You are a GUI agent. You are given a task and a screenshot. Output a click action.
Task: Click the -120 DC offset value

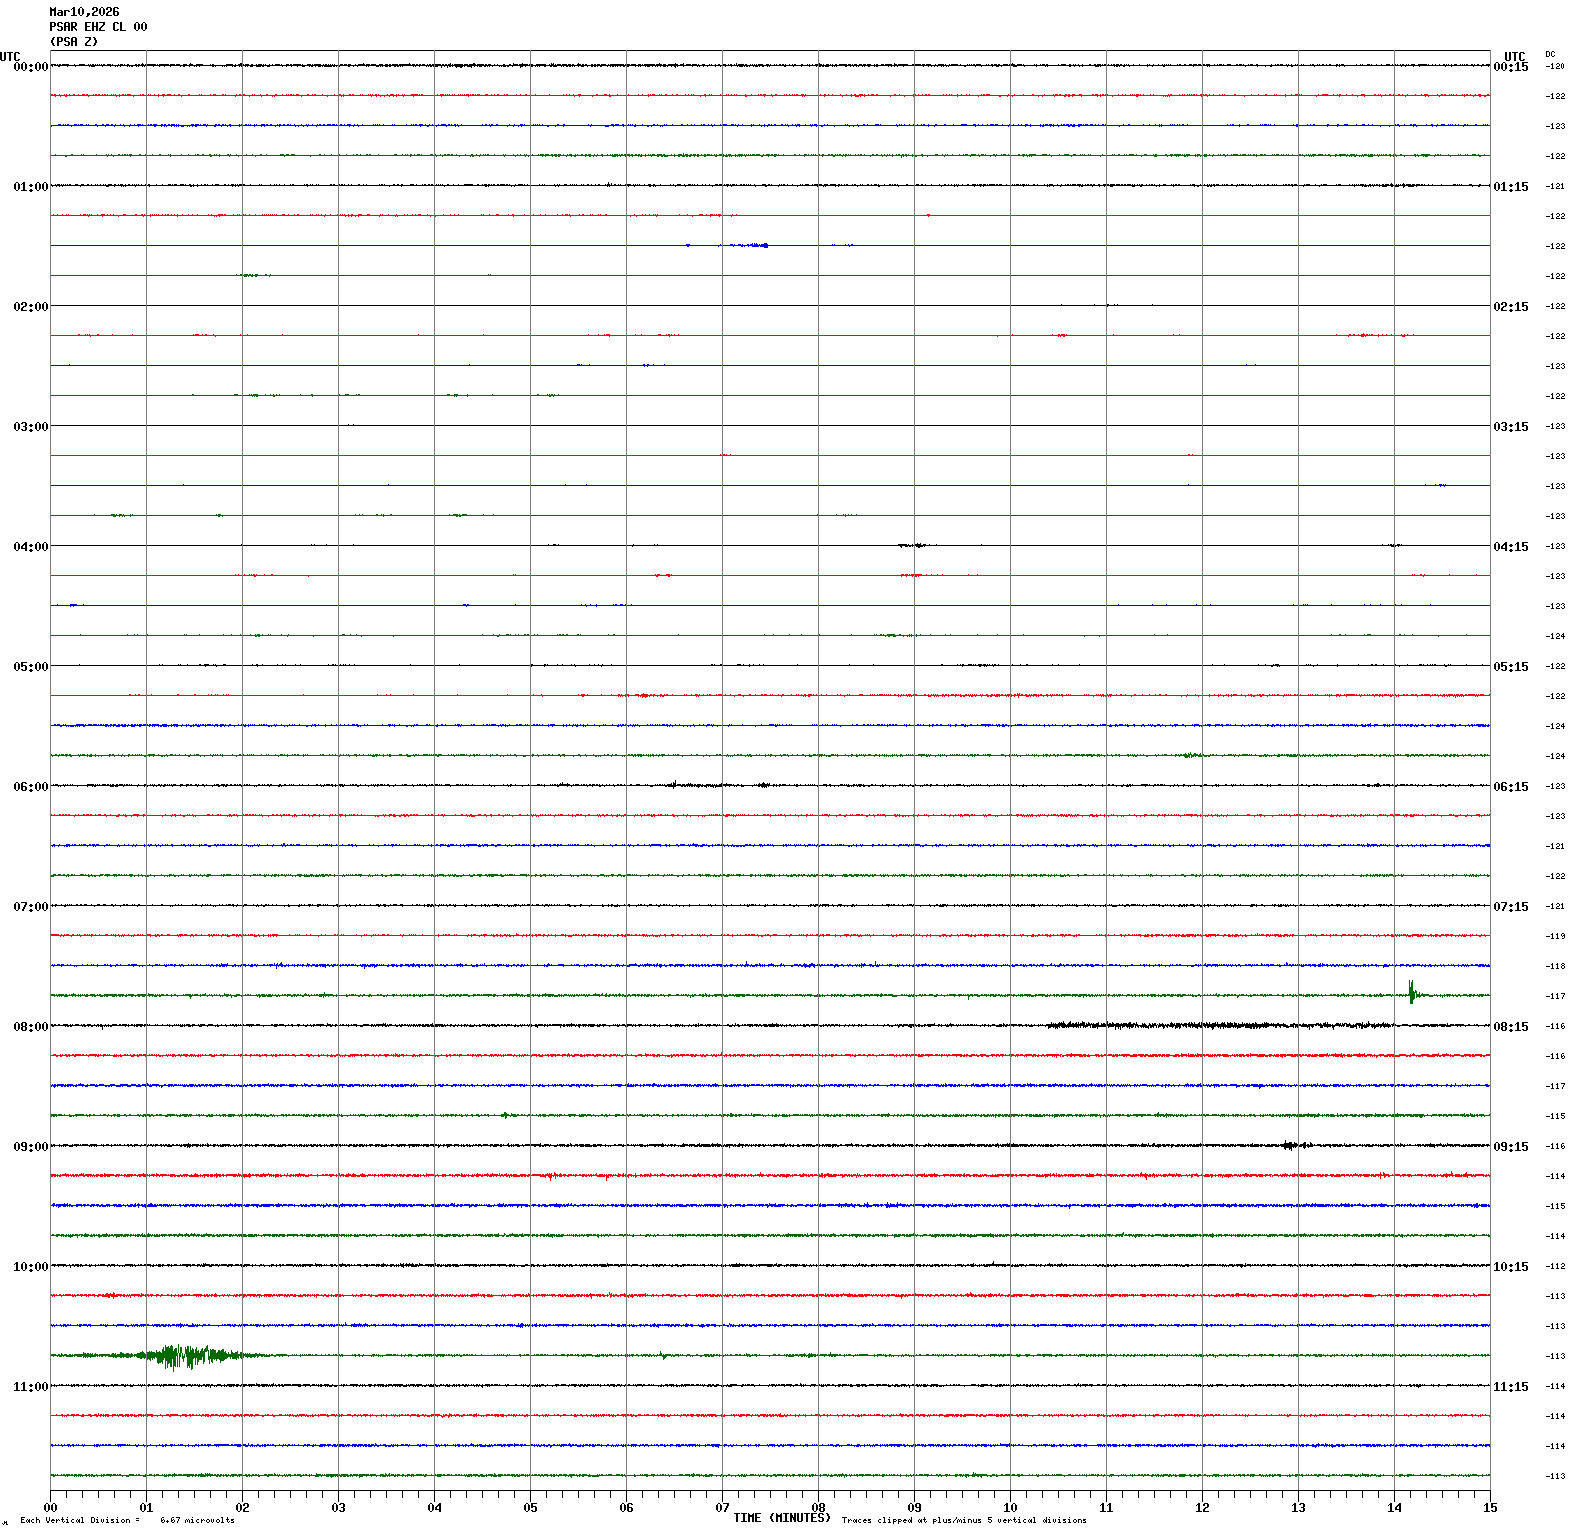click(1555, 66)
